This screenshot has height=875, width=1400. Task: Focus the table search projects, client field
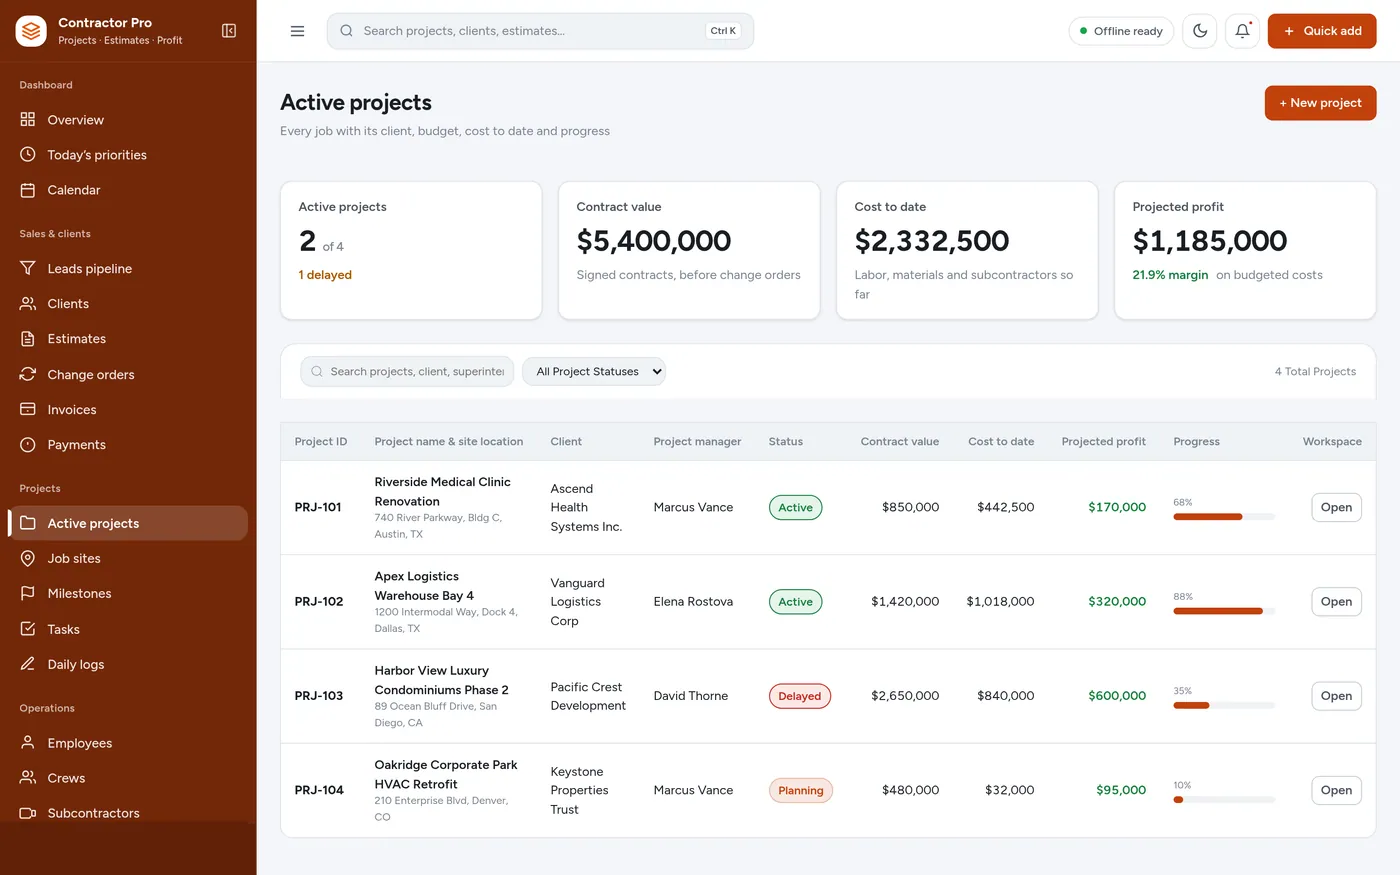pyautogui.click(x=407, y=371)
